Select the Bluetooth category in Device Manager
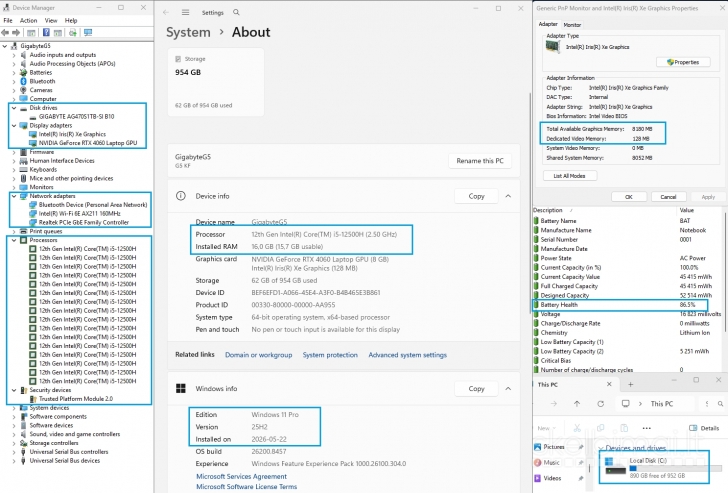The width and height of the screenshot is (728, 493). pyautogui.click(x=42, y=81)
